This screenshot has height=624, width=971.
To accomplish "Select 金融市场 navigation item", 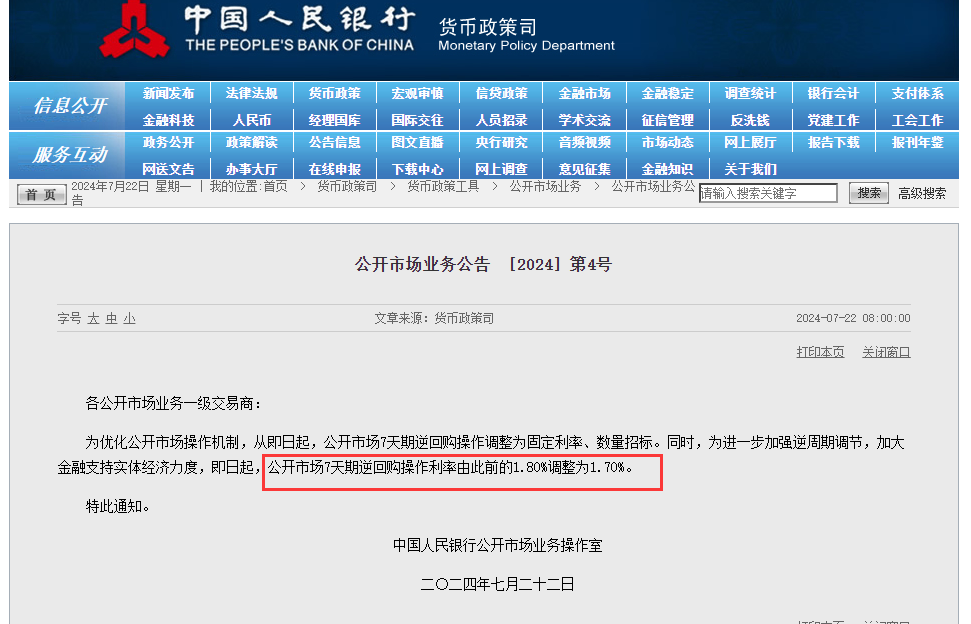I will point(585,93).
